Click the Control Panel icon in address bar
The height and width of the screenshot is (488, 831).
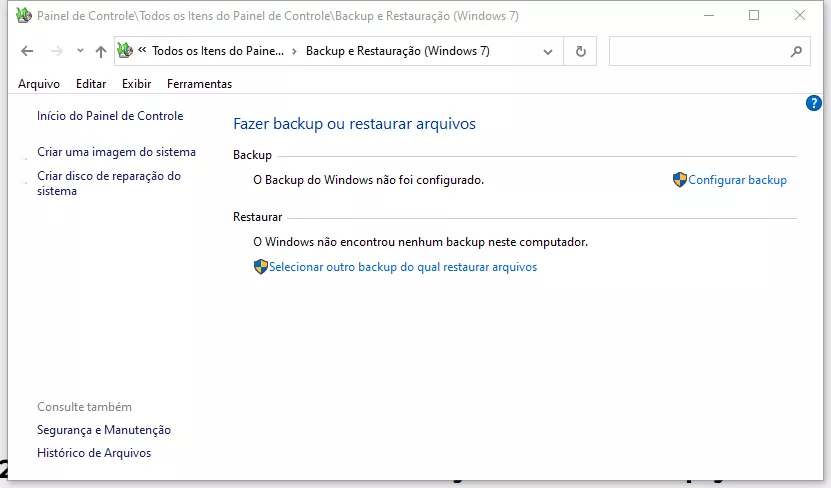125,51
